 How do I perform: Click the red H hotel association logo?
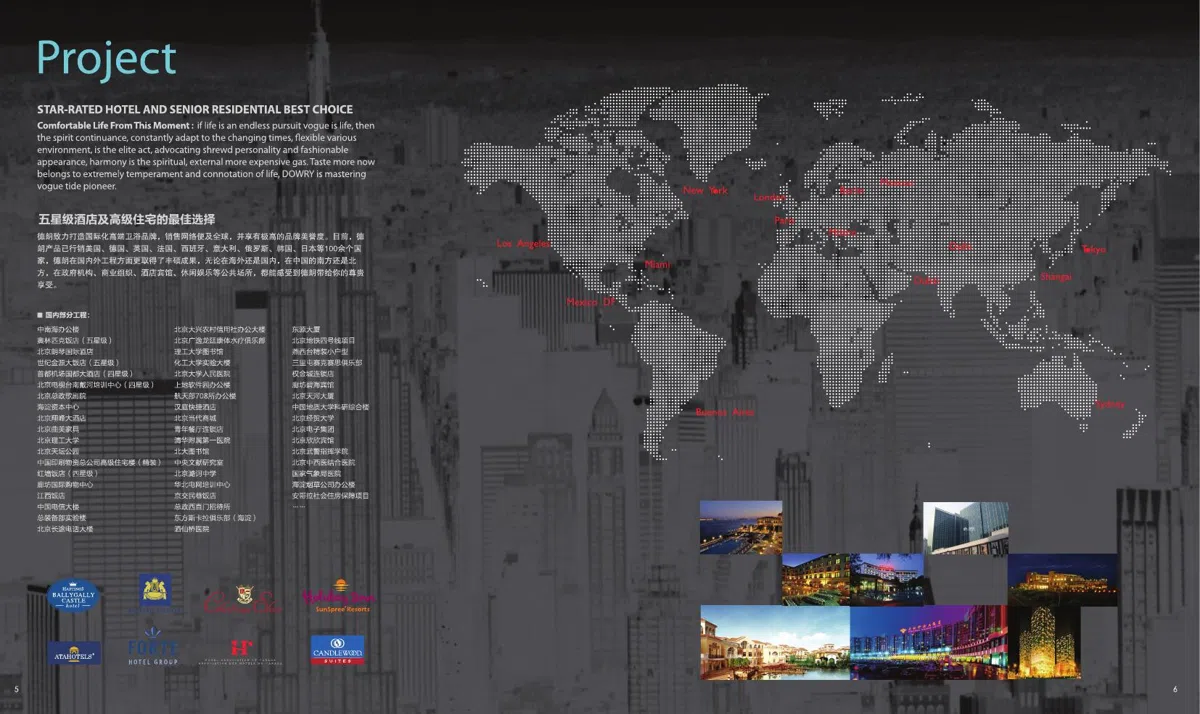point(242,650)
